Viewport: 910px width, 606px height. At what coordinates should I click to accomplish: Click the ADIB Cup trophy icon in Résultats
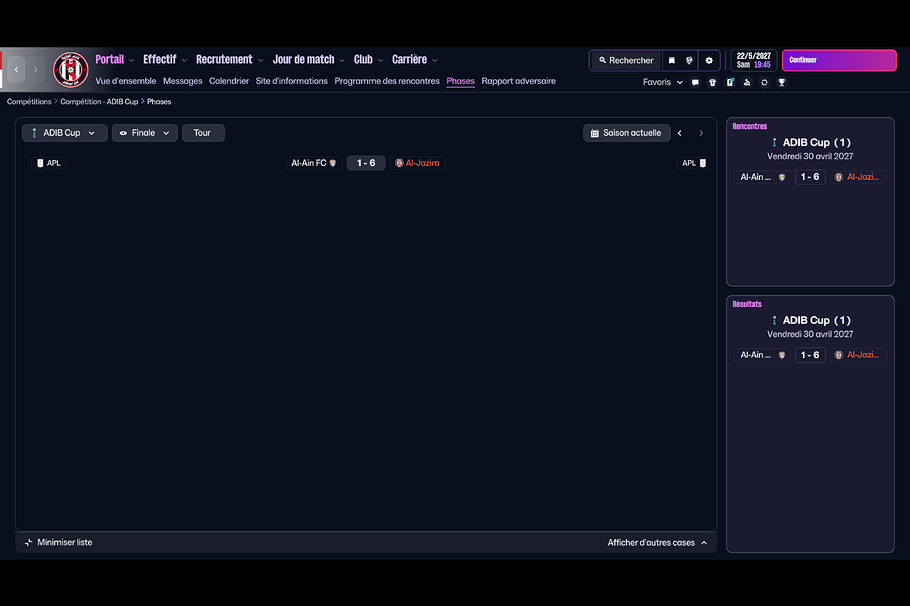click(774, 320)
